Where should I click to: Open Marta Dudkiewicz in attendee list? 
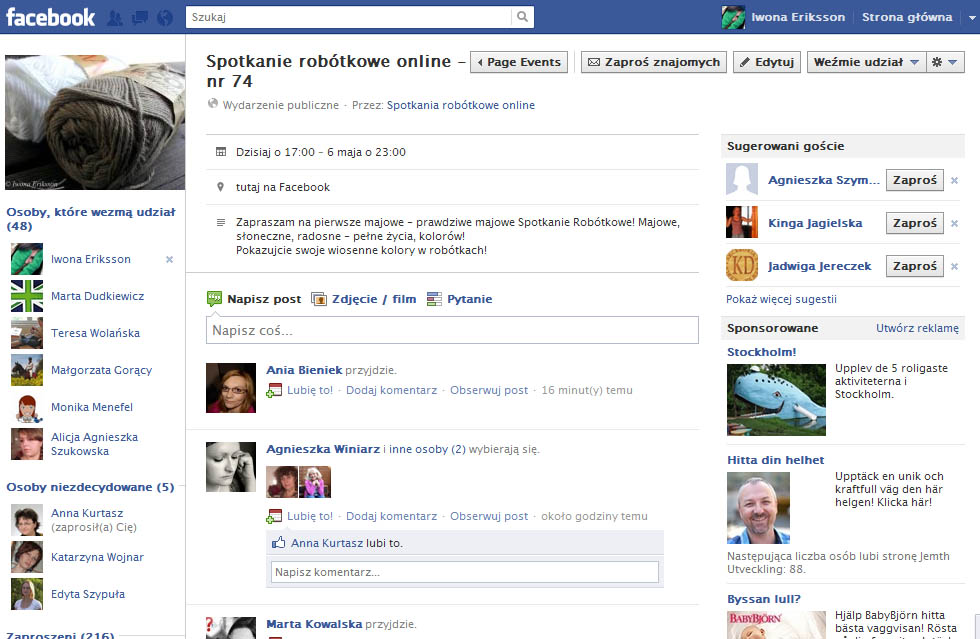[98, 296]
